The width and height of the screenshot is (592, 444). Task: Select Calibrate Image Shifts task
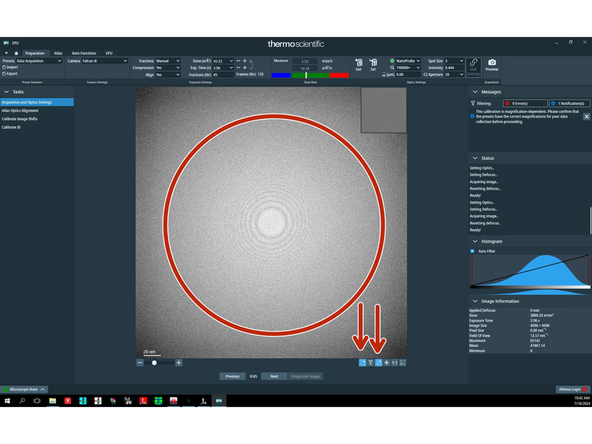pos(37,119)
